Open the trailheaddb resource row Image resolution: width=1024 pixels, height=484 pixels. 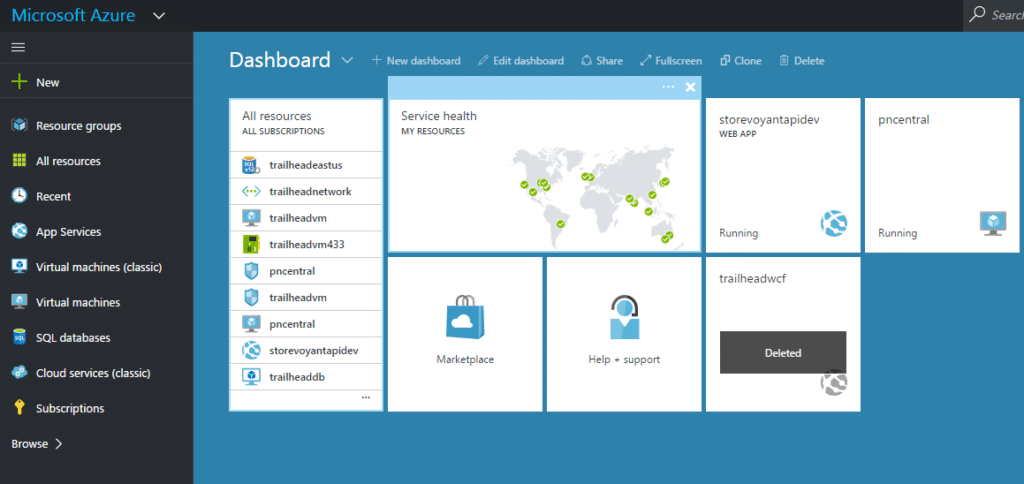tap(306, 377)
